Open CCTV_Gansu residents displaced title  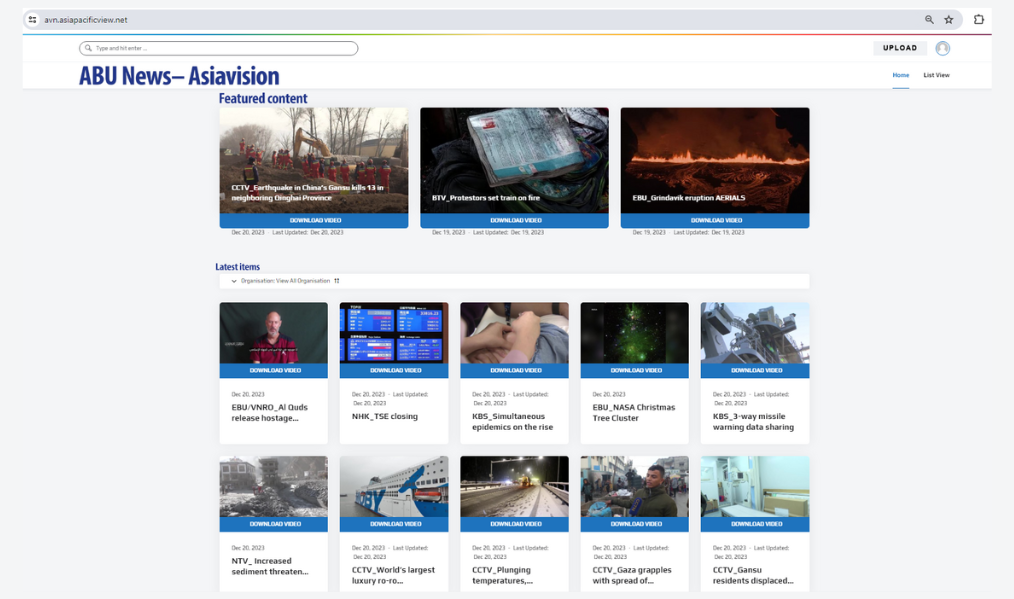pyautogui.click(x=753, y=575)
